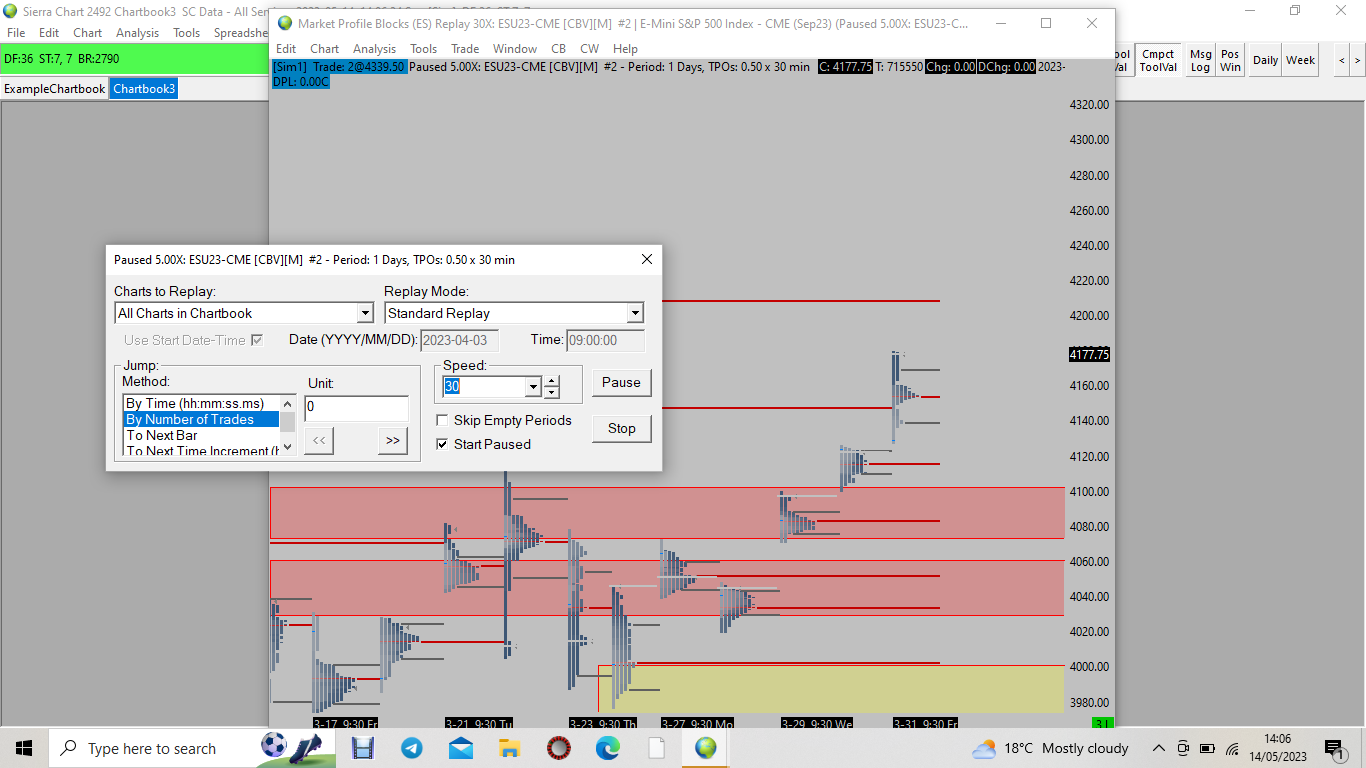Uncheck the Start Paused checkbox
The height and width of the screenshot is (768, 1366).
(442, 444)
